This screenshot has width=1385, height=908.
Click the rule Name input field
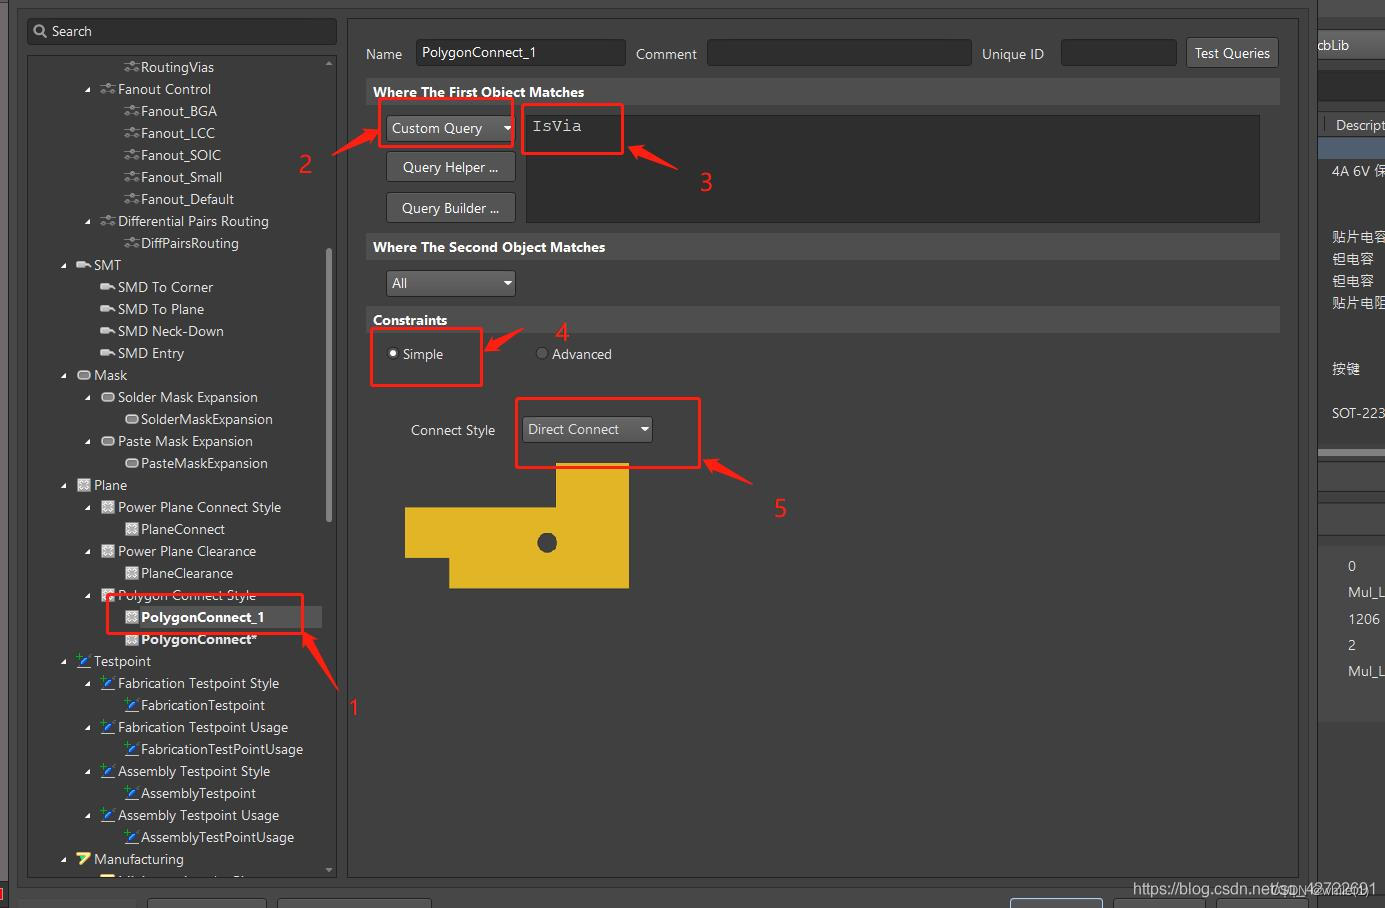coord(520,53)
